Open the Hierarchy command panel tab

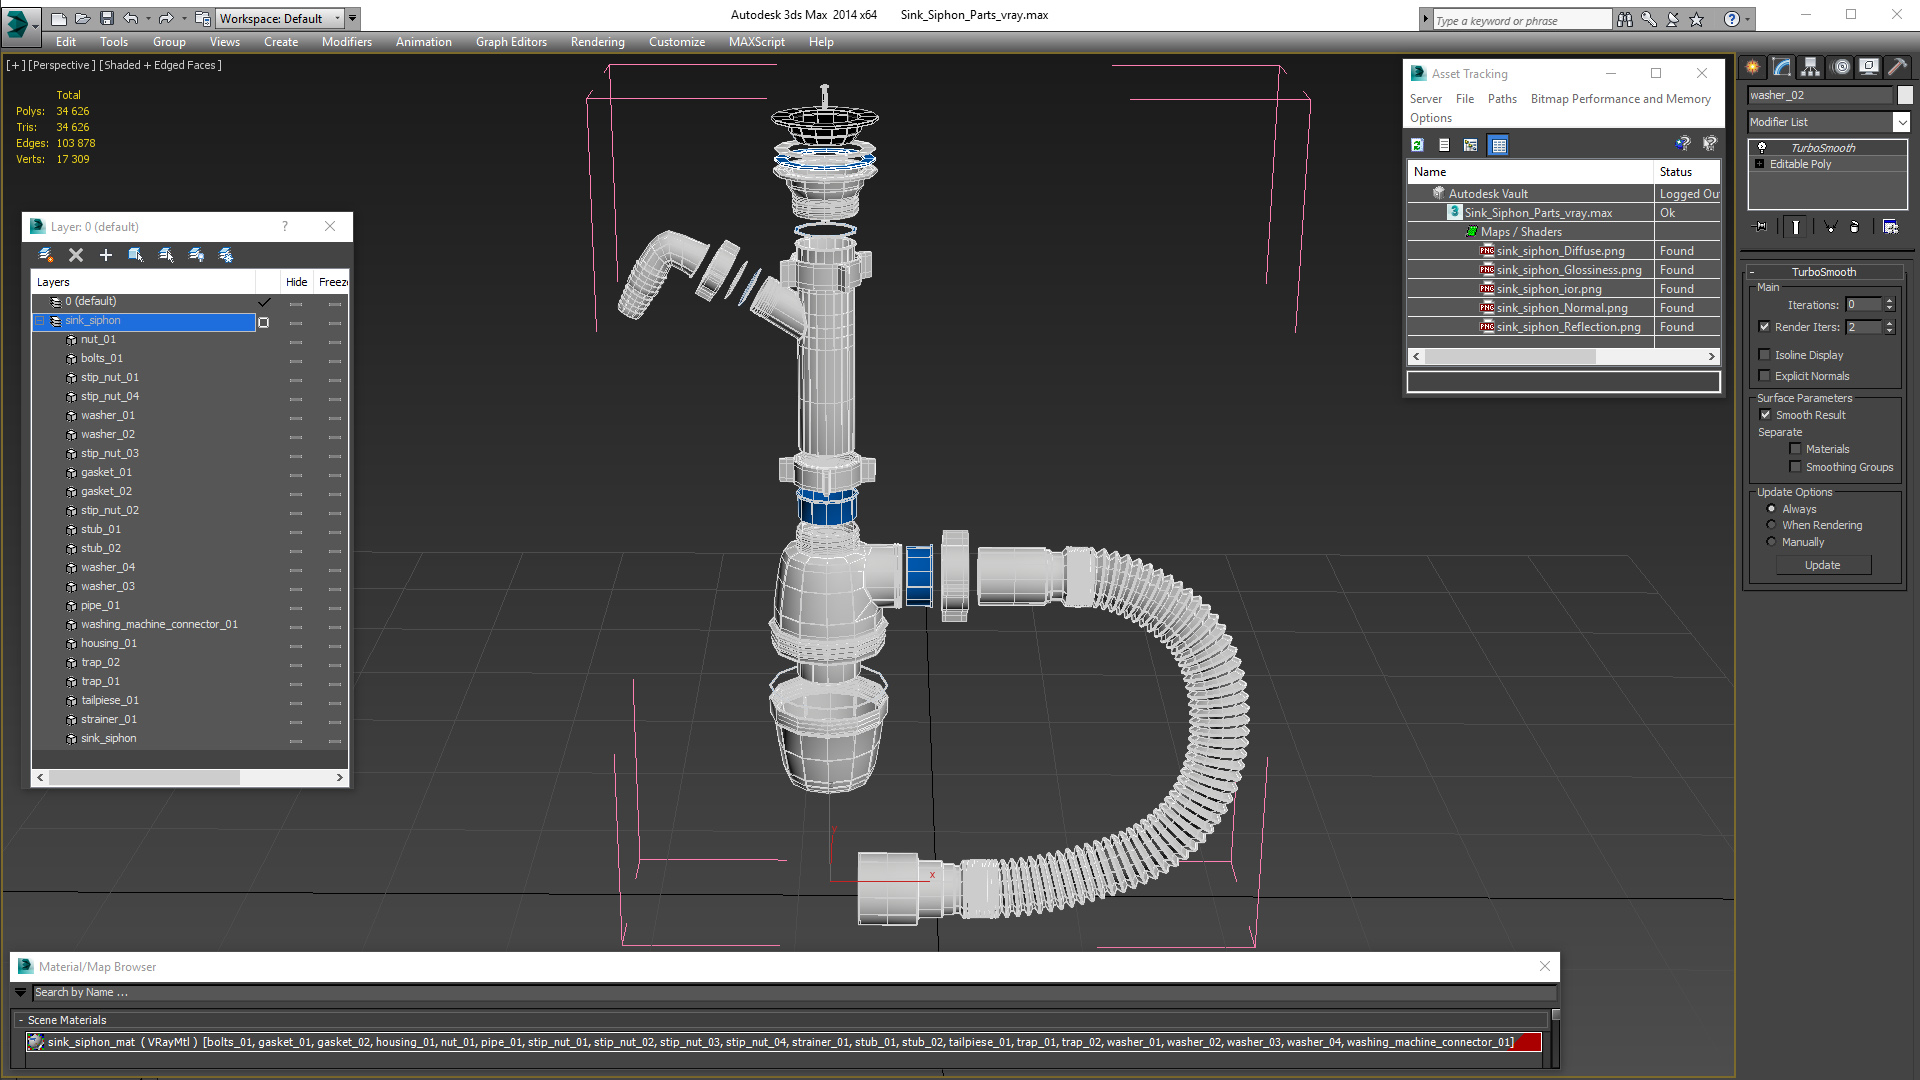[x=1810, y=67]
